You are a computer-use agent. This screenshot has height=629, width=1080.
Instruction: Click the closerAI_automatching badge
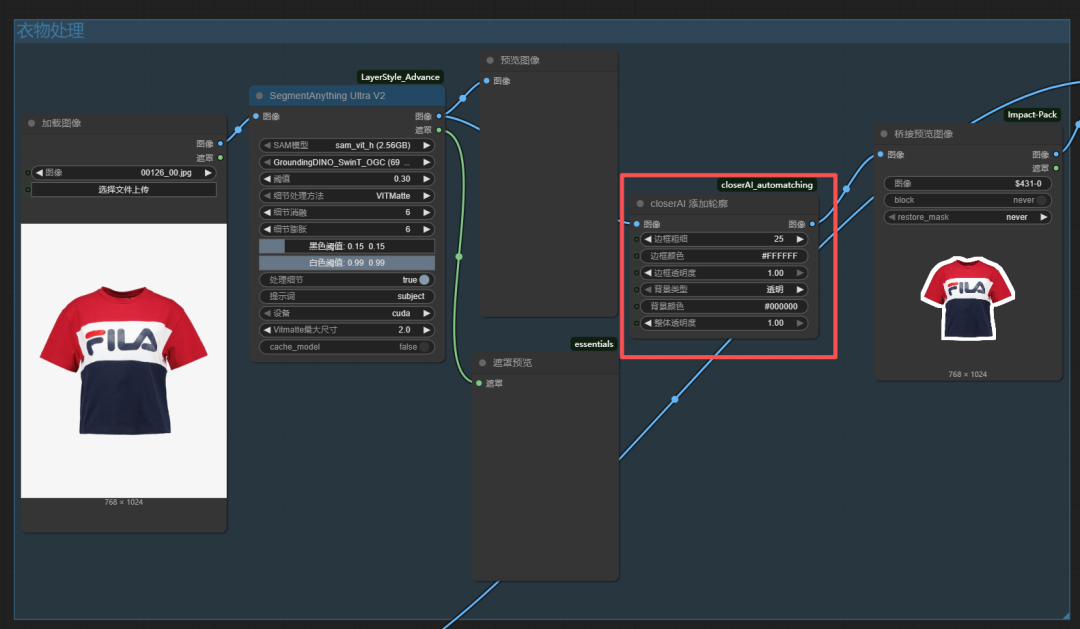click(x=767, y=185)
